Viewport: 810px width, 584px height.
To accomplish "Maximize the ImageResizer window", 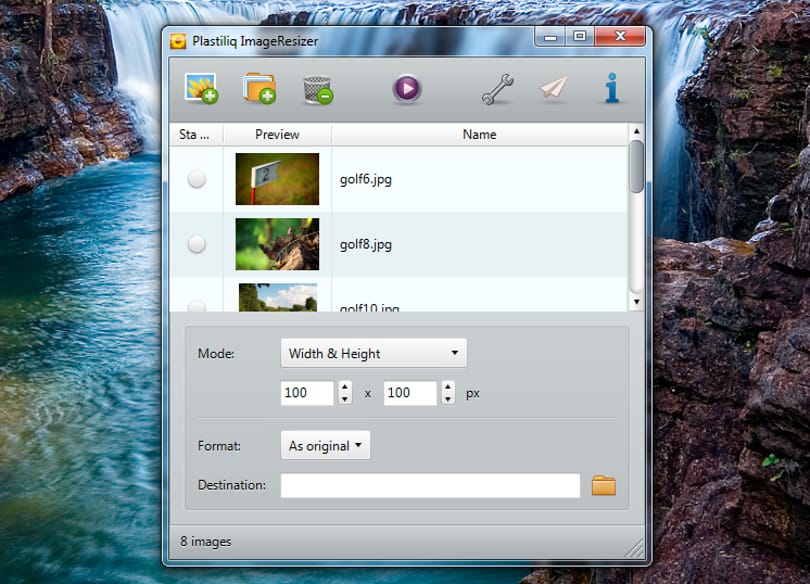I will [x=580, y=37].
